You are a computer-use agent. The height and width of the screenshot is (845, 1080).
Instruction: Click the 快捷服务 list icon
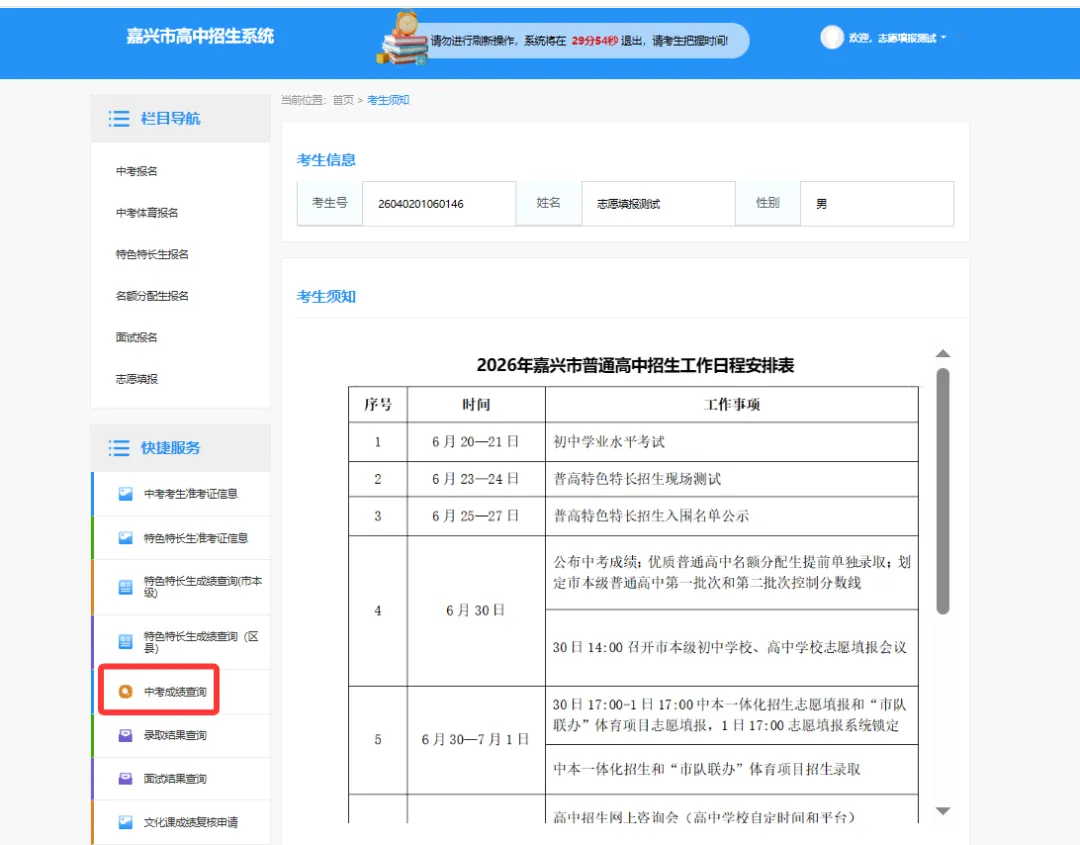(118, 448)
